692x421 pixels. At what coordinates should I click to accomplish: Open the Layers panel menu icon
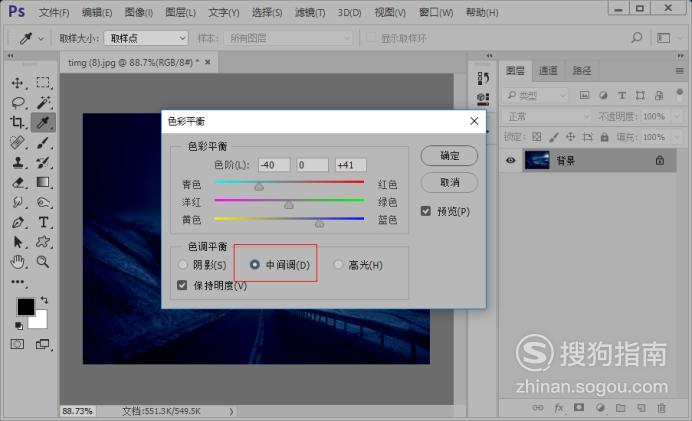679,71
